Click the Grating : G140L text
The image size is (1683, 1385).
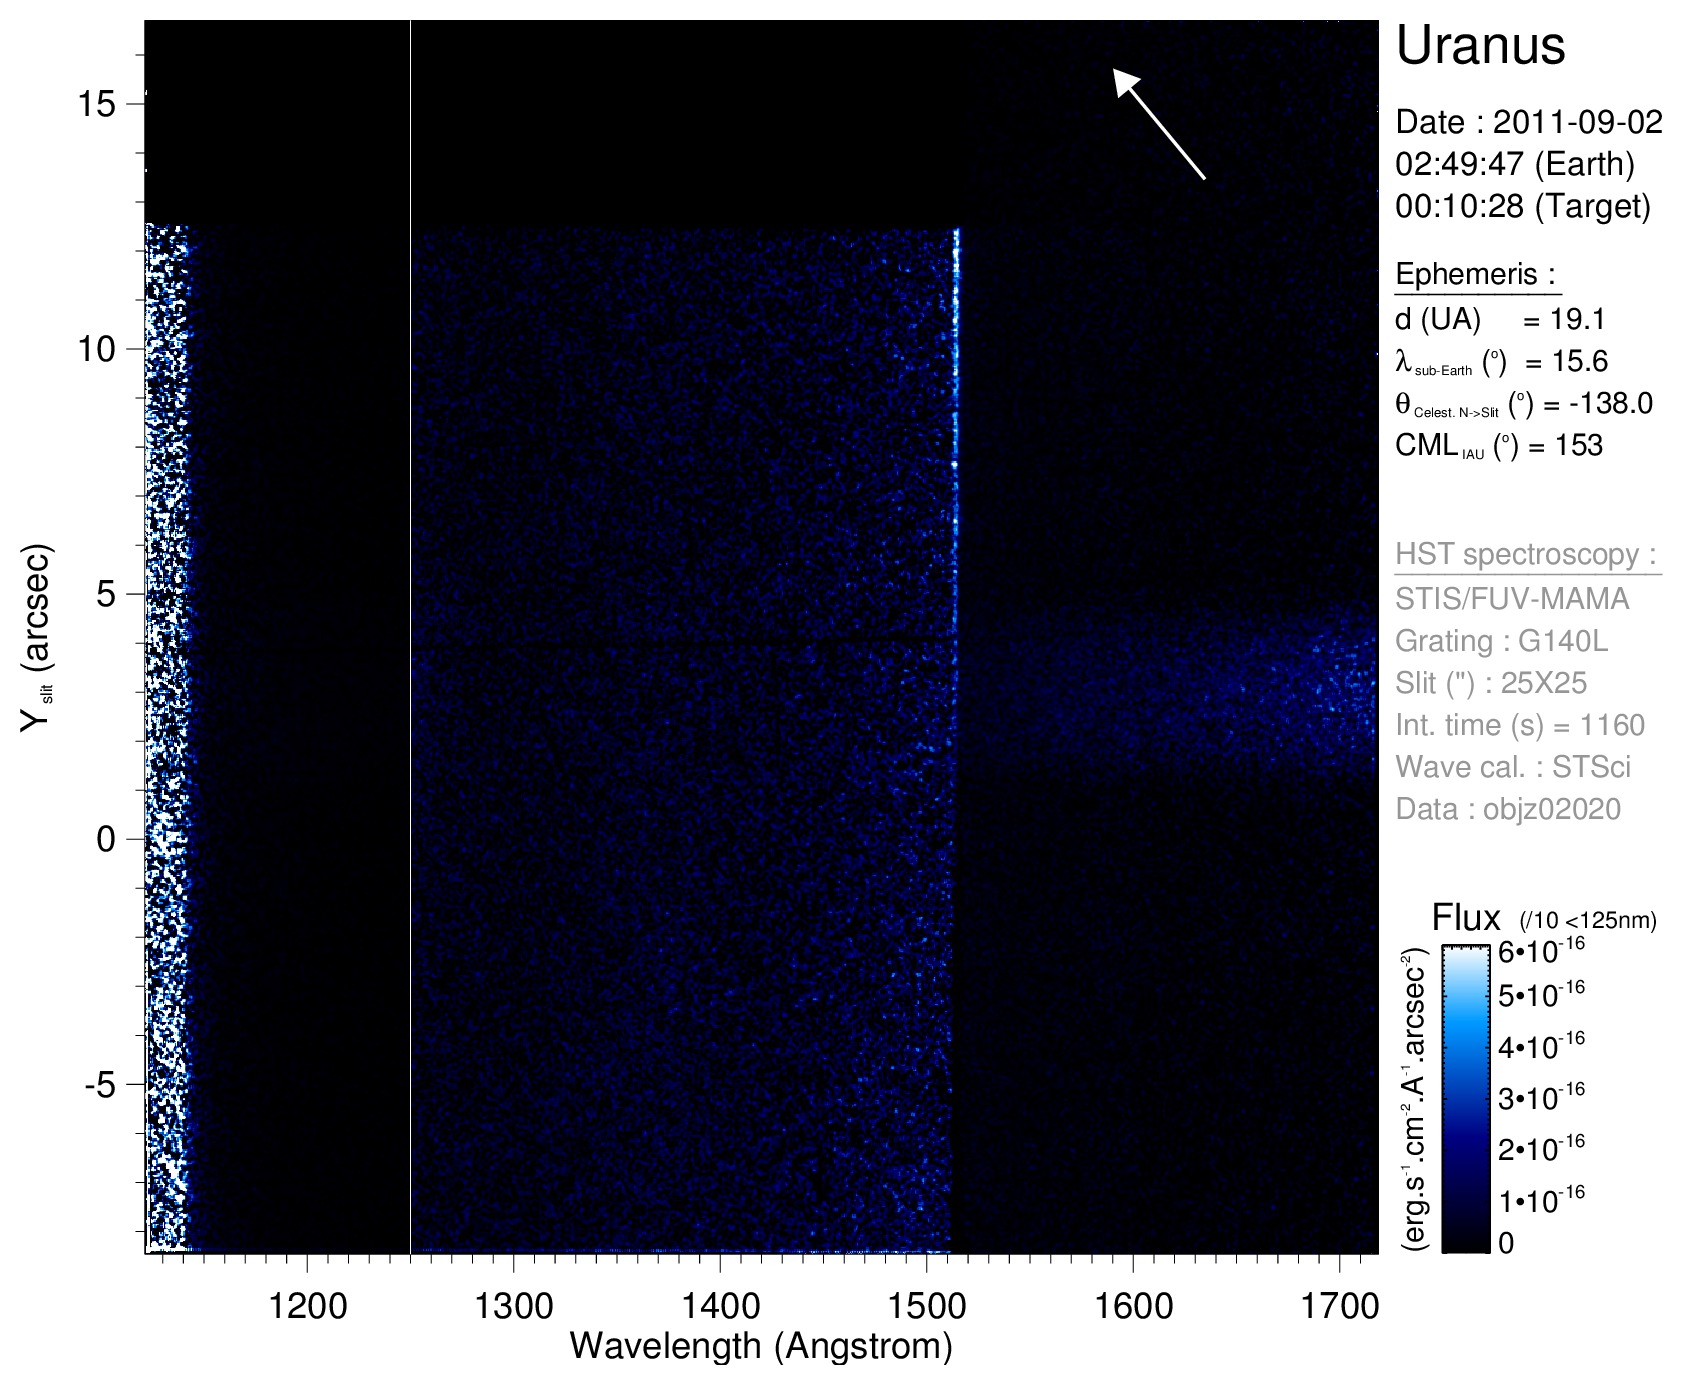click(x=1501, y=641)
